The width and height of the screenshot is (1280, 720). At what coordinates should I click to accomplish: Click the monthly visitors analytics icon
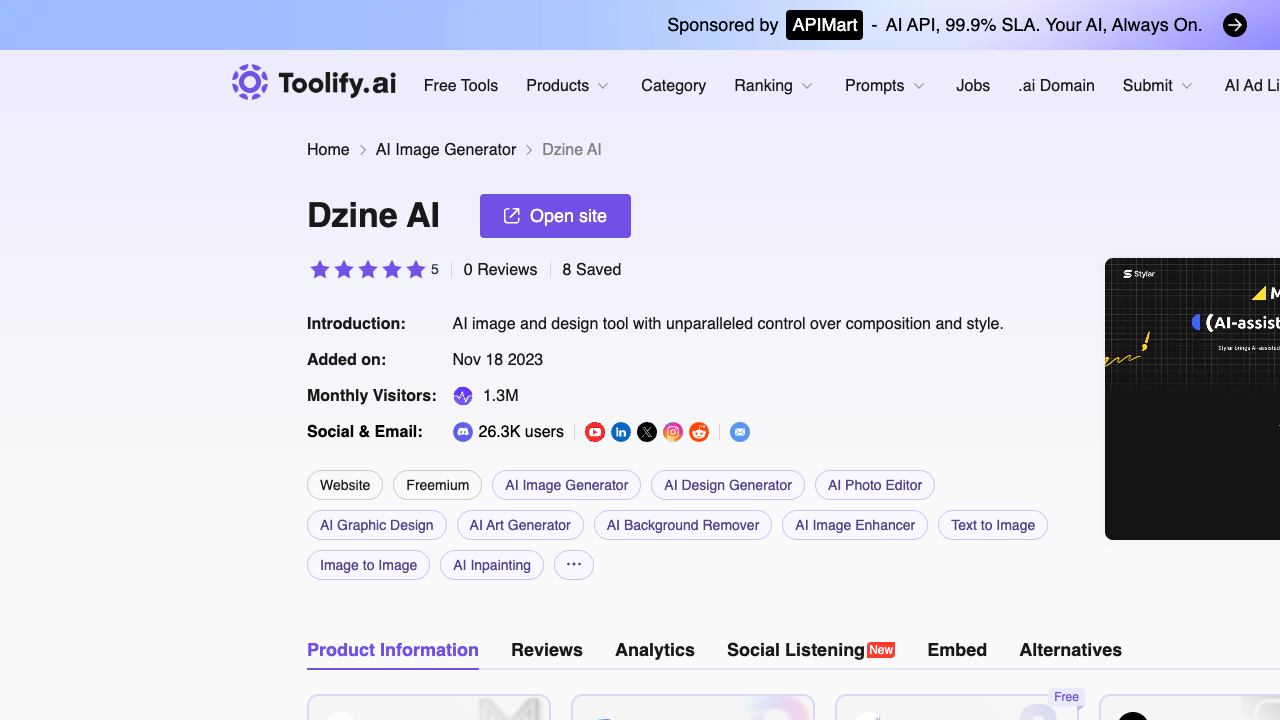(x=463, y=396)
